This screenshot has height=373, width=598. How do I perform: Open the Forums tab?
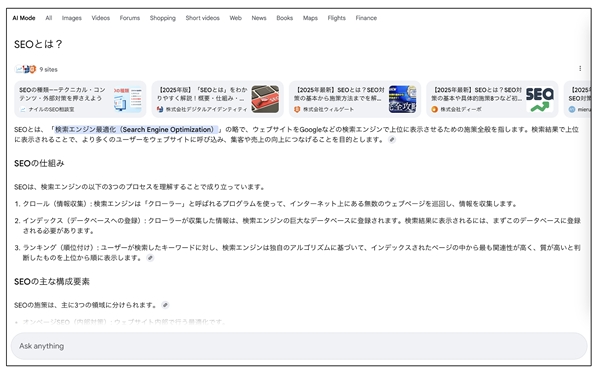coord(130,18)
